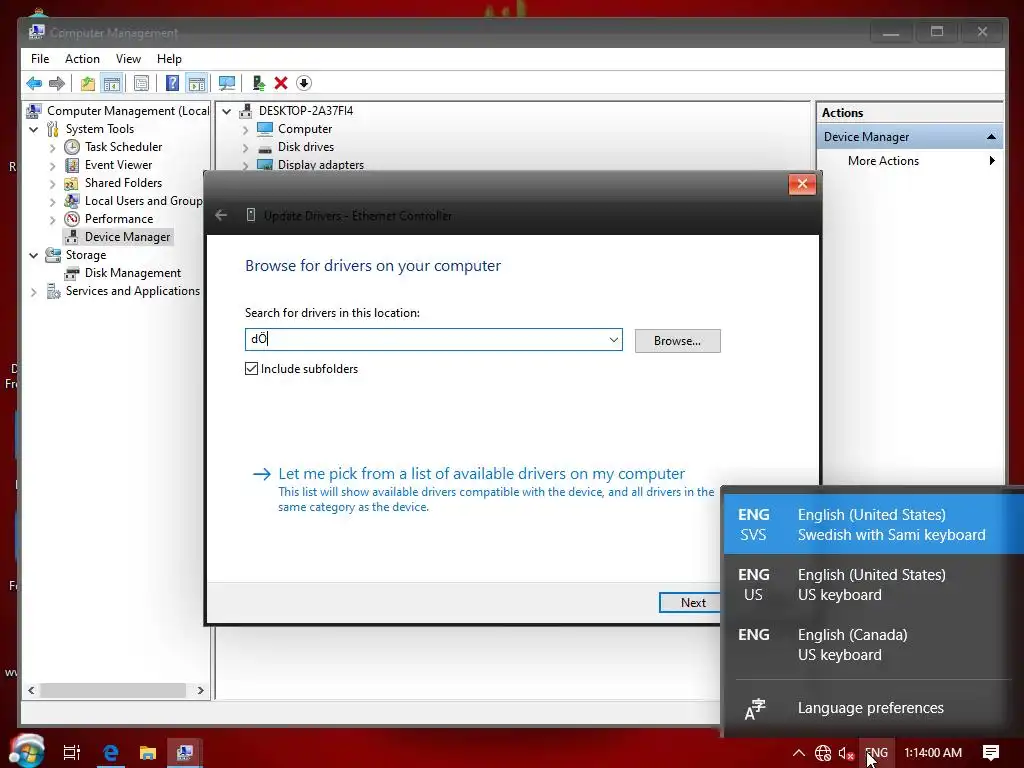Click Let me pick from a list link
Image resolution: width=1024 pixels, height=768 pixels.
pyautogui.click(x=481, y=473)
